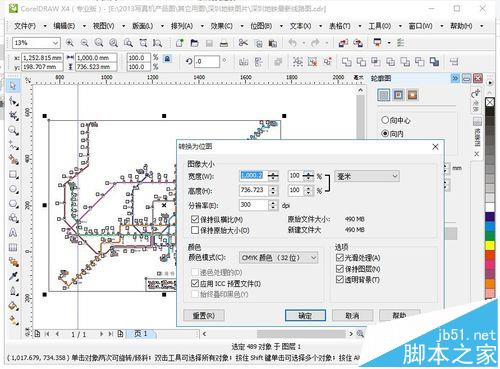Image resolution: width=500 pixels, height=369 pixels.
Task: Open the zoom level 13% dropdown
Action: coord(55,43)
